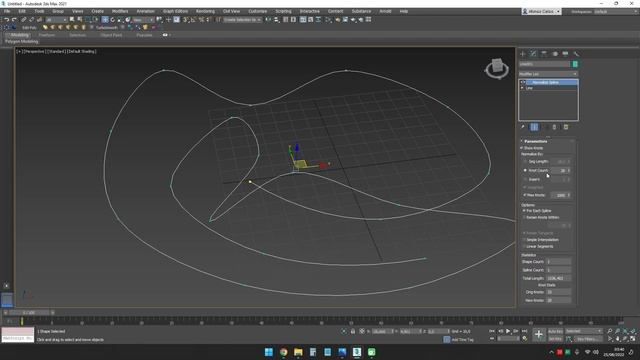Open the Modifiers menu
The image size is (640, 360).
coord(120,11)
